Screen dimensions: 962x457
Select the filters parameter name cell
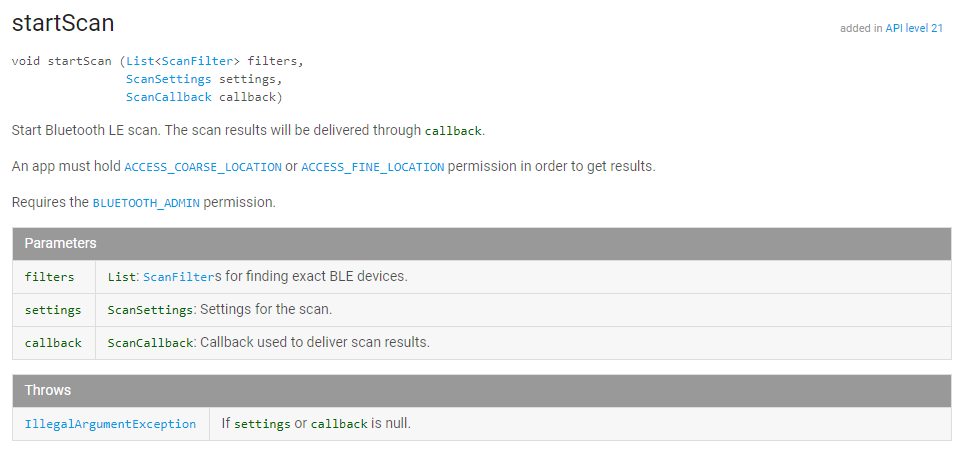coord(50,277)
